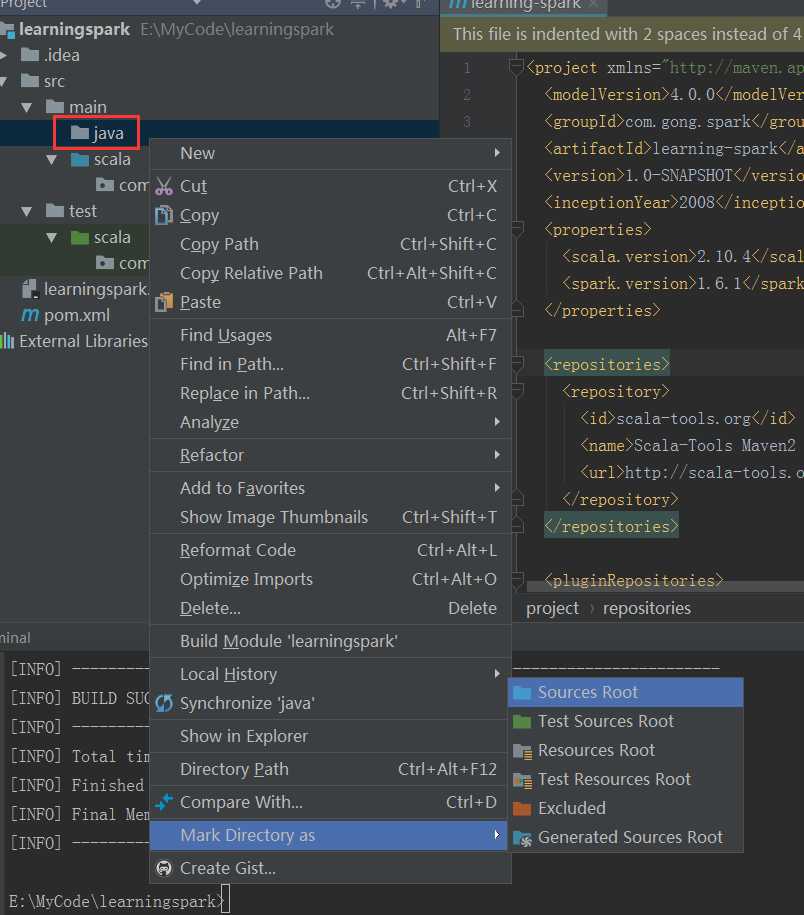Select Show Image Thumbnails
The height and width of the screenshot is (915, 804).
tap(331, 518)
